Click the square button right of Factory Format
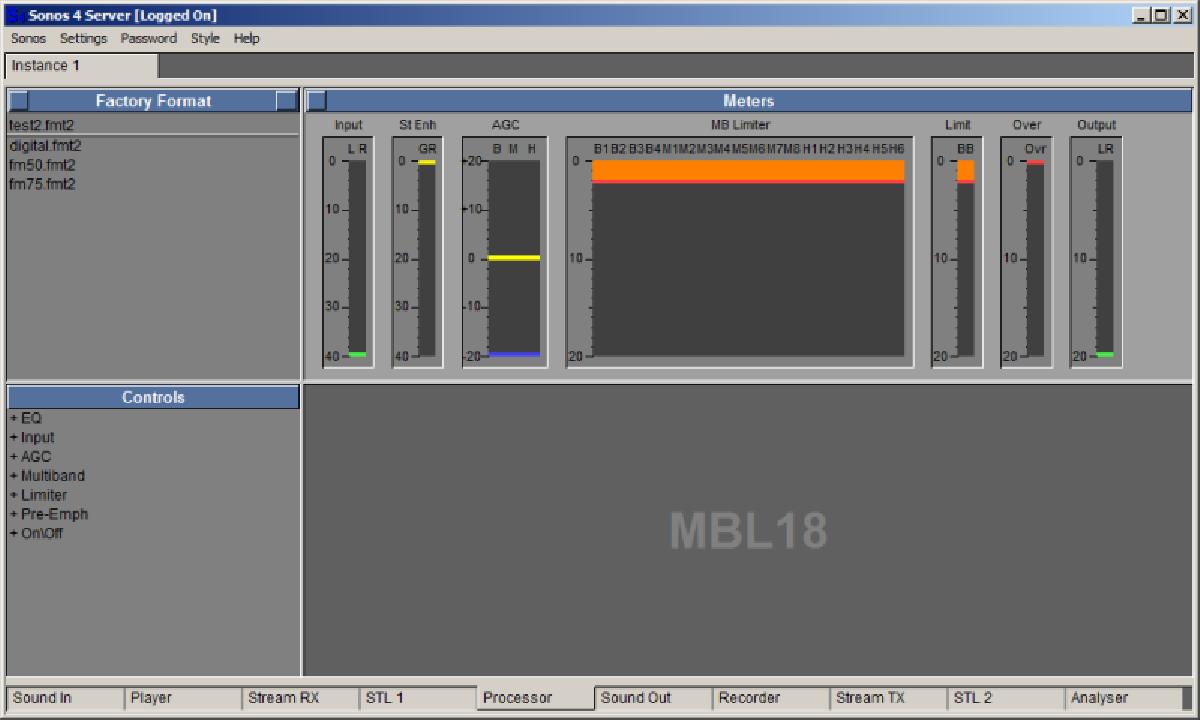1200x720 pixels. (286, 101)
